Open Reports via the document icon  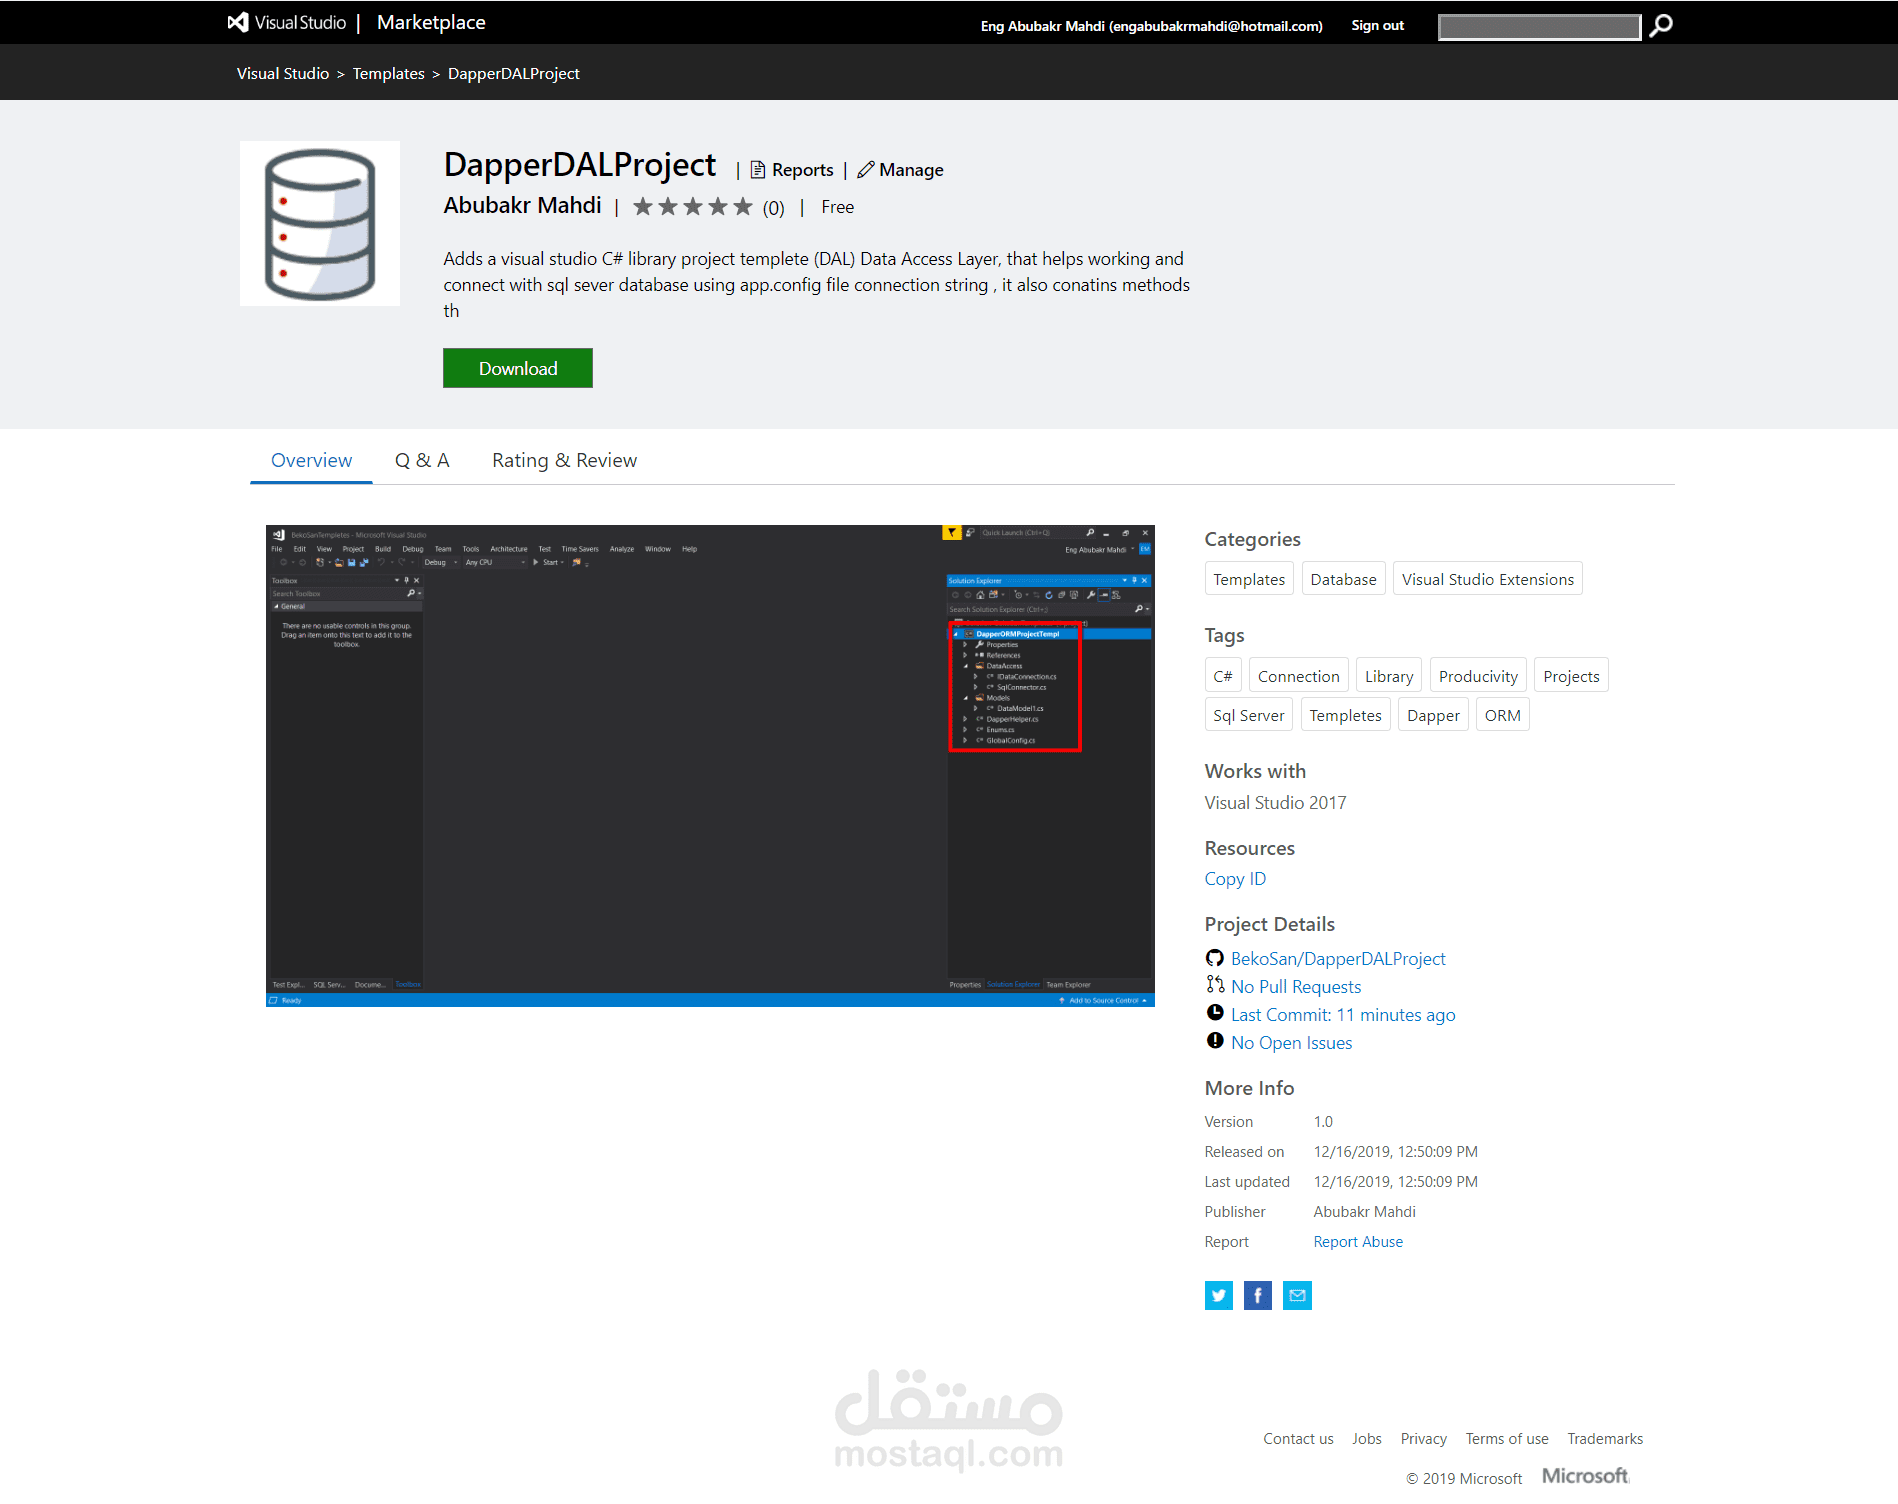(760, 169)
